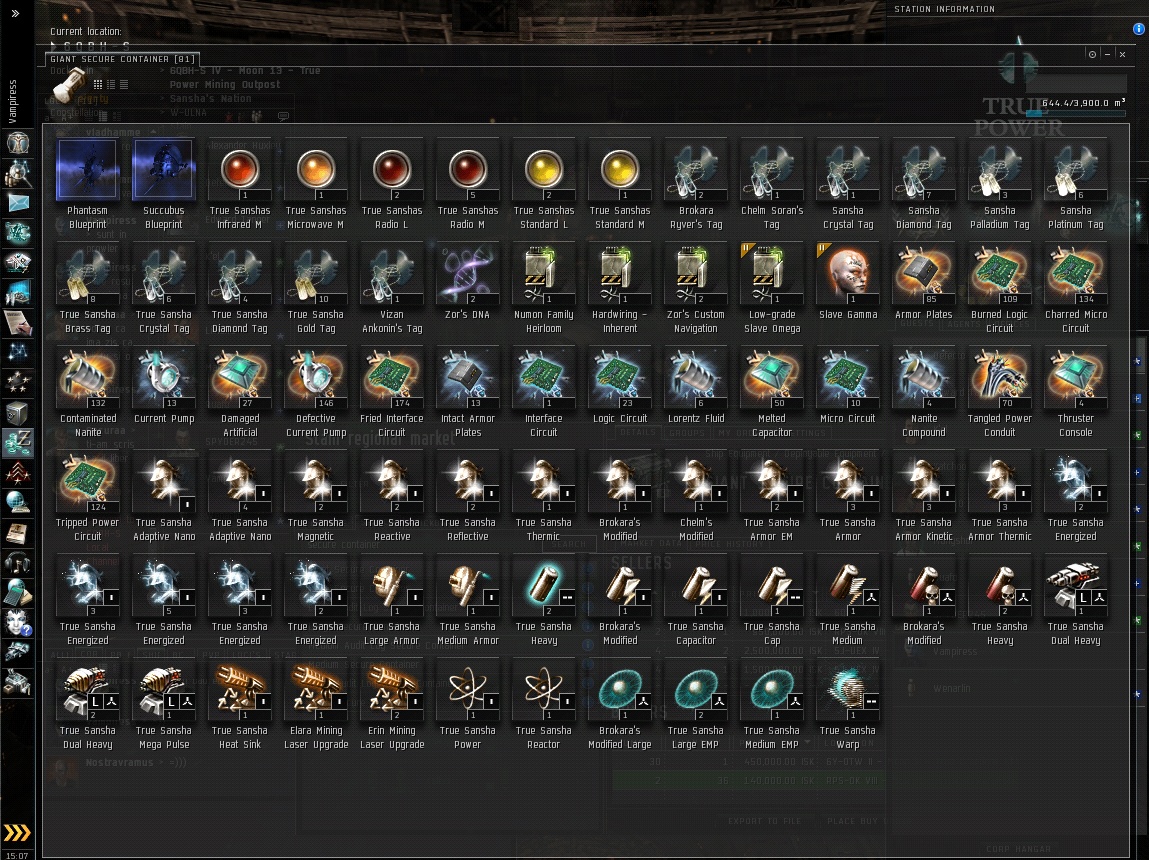This screenshot has height=860, width=1149.
Task: Click Export To File in market window
Action: coord(764,821)
